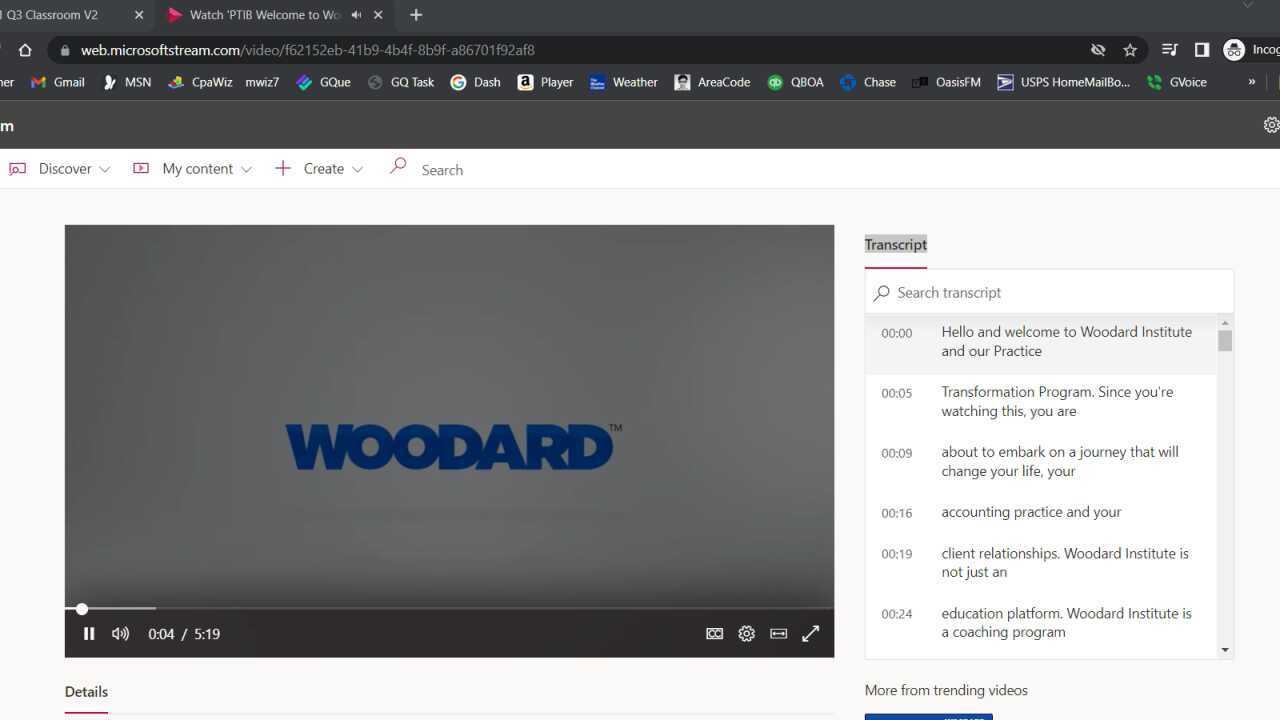
Task: Pause the video playback
Action: [x=89, y=633]
